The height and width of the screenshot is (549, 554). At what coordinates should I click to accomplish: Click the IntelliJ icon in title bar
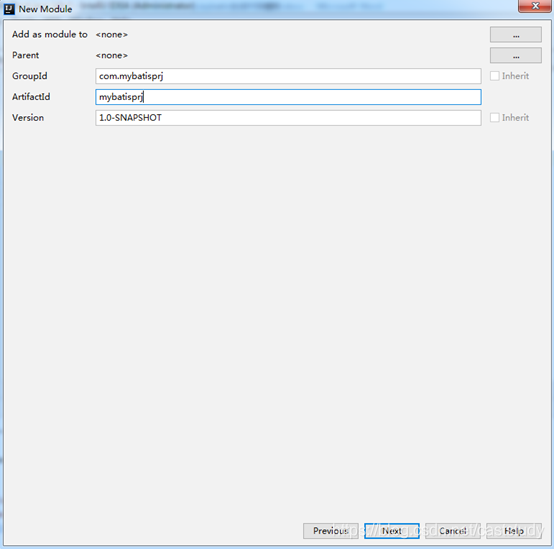tap(9, 9)
